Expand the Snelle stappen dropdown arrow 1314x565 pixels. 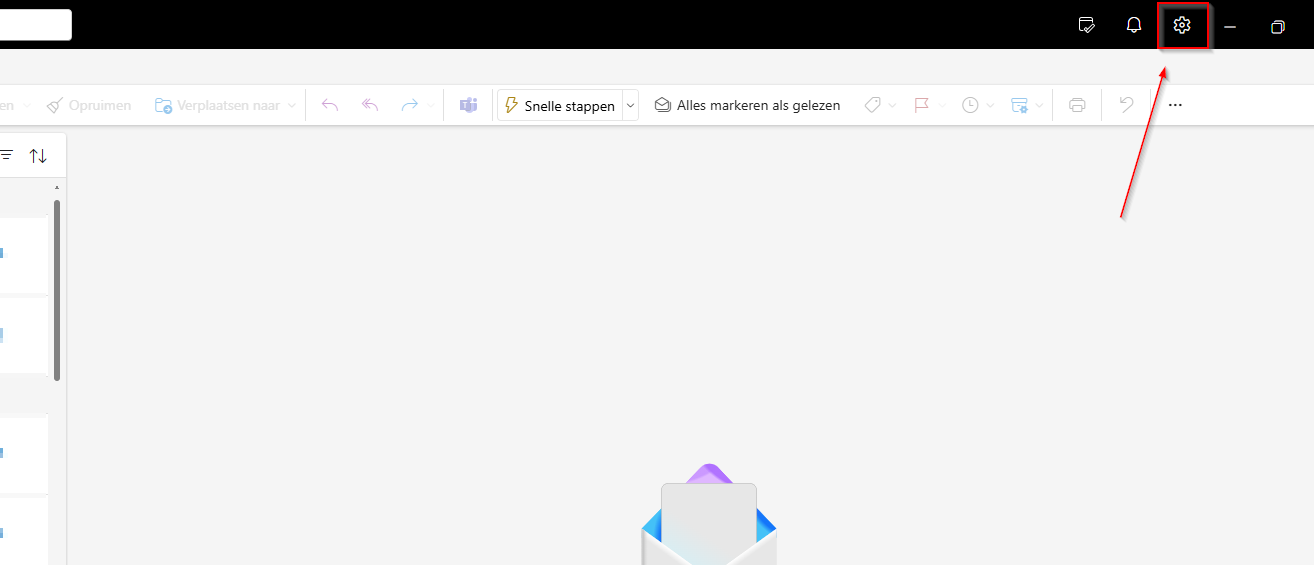tap(630, 105)
